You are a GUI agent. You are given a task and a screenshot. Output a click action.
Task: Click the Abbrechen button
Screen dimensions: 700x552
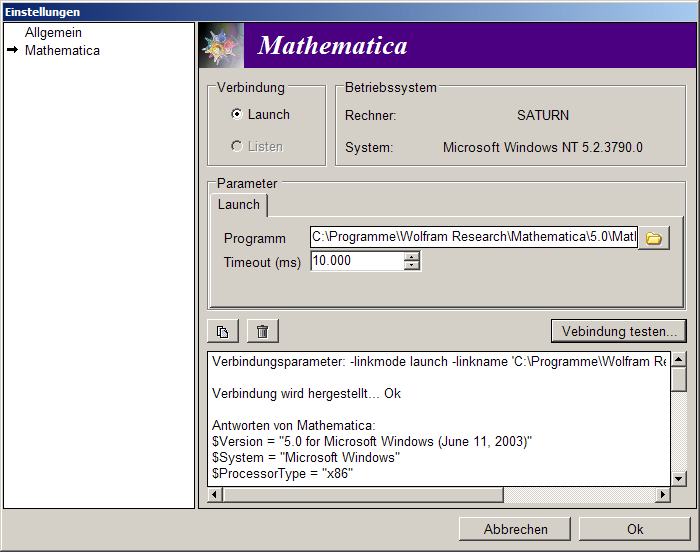[x=515, y=529]
